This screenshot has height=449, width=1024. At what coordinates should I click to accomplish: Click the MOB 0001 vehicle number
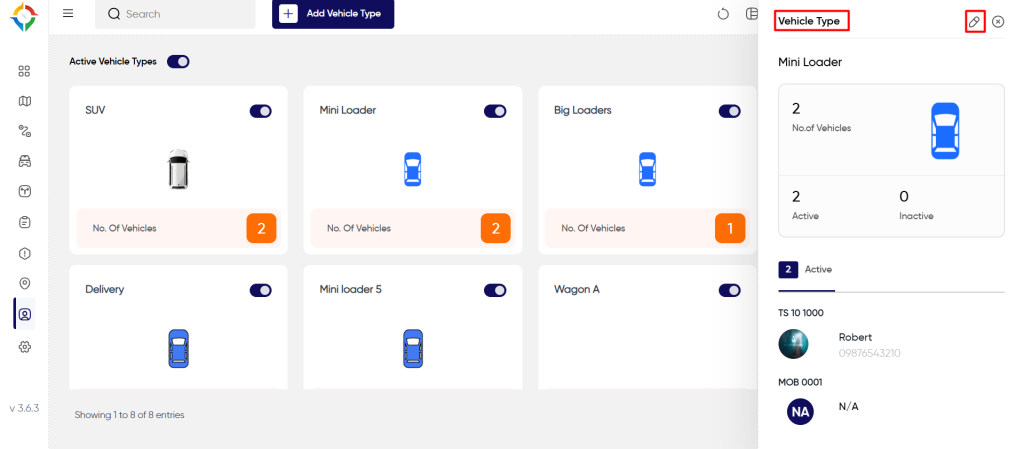(800, 382)
